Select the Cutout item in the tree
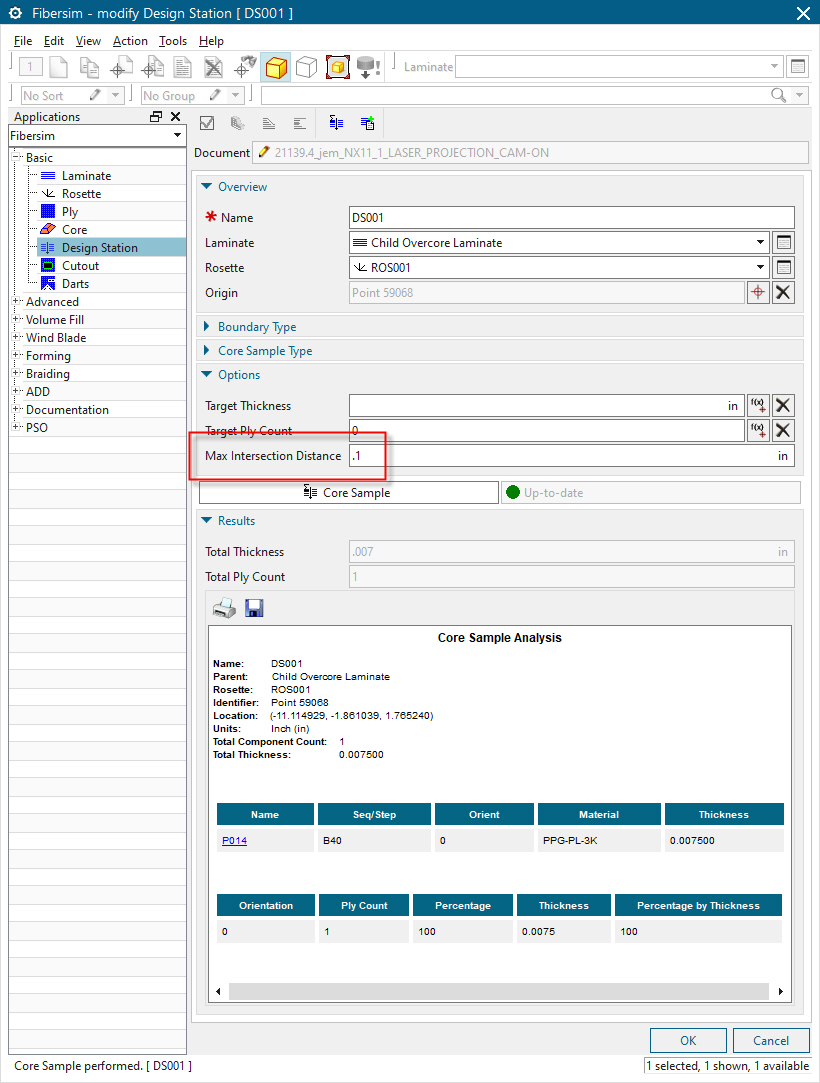 (x=80, y=266)
